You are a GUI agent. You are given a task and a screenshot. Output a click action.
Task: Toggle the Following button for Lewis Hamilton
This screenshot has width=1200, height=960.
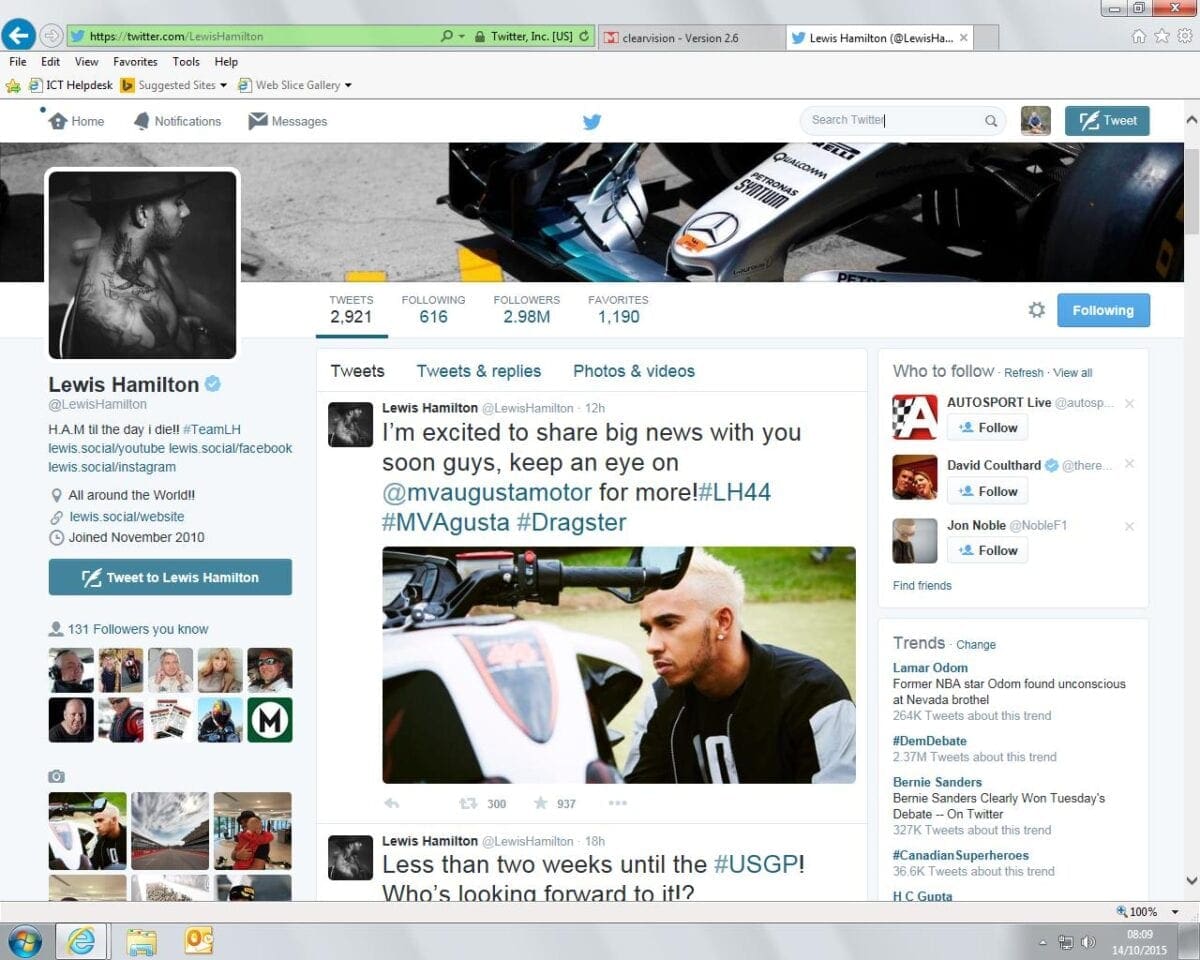point(1103,310)
